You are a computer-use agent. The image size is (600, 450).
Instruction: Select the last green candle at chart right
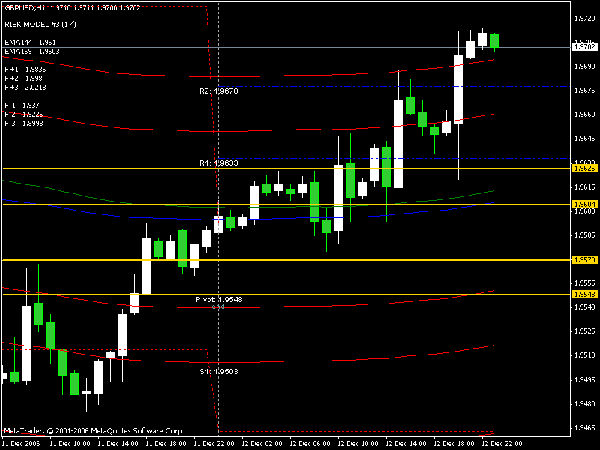[494, 41]
